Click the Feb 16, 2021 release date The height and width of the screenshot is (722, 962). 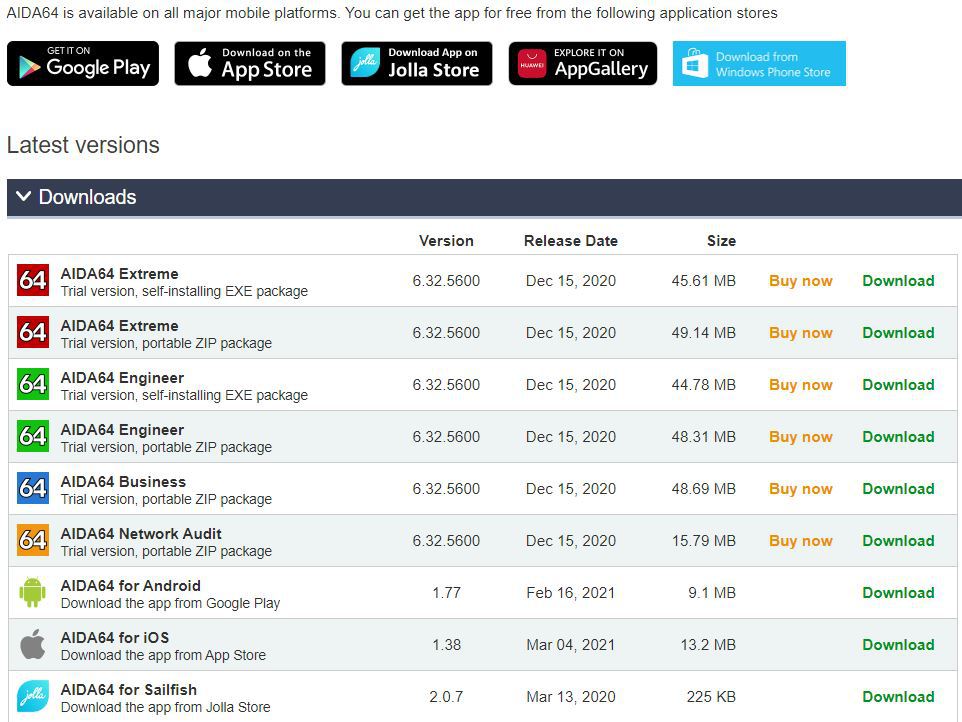click(571, 593)
